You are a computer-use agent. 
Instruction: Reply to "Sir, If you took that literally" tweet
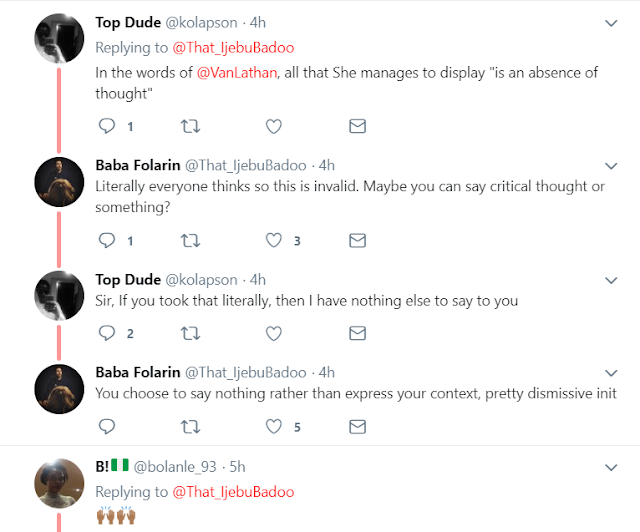[x=108, y=333]
